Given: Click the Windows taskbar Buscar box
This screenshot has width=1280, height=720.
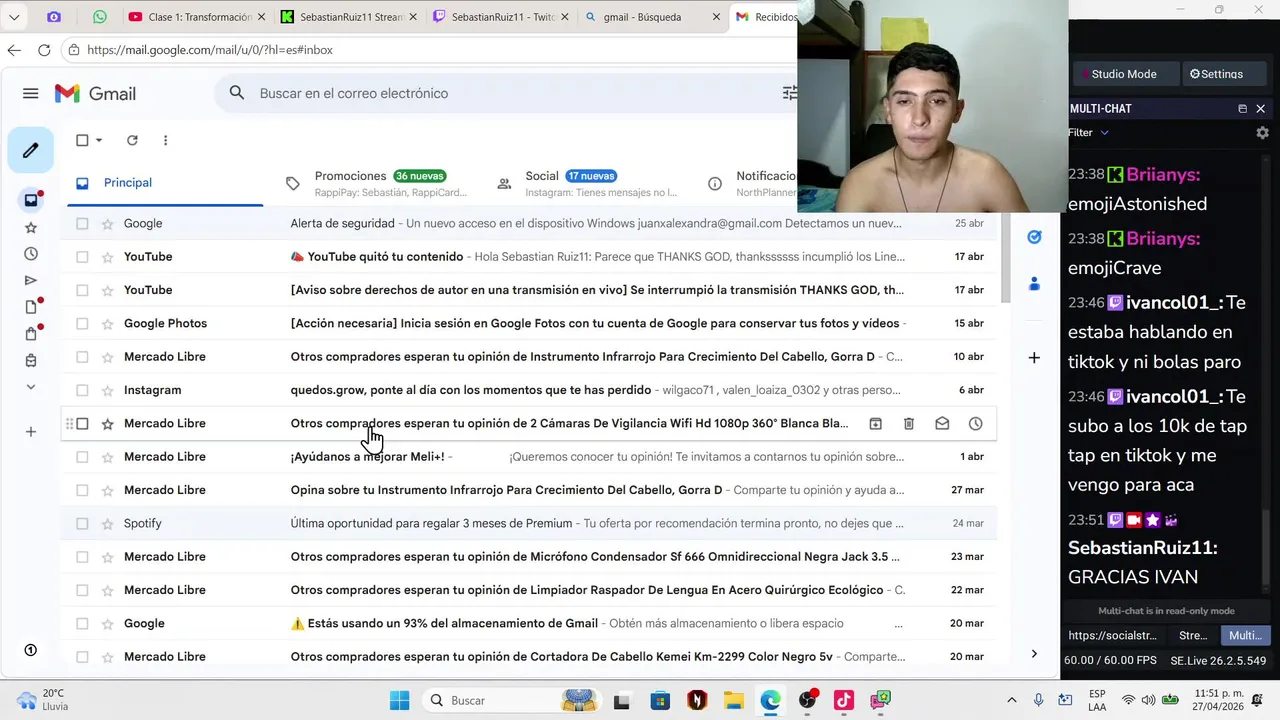Looking at the screenshot, I should (x=510, y=700).
